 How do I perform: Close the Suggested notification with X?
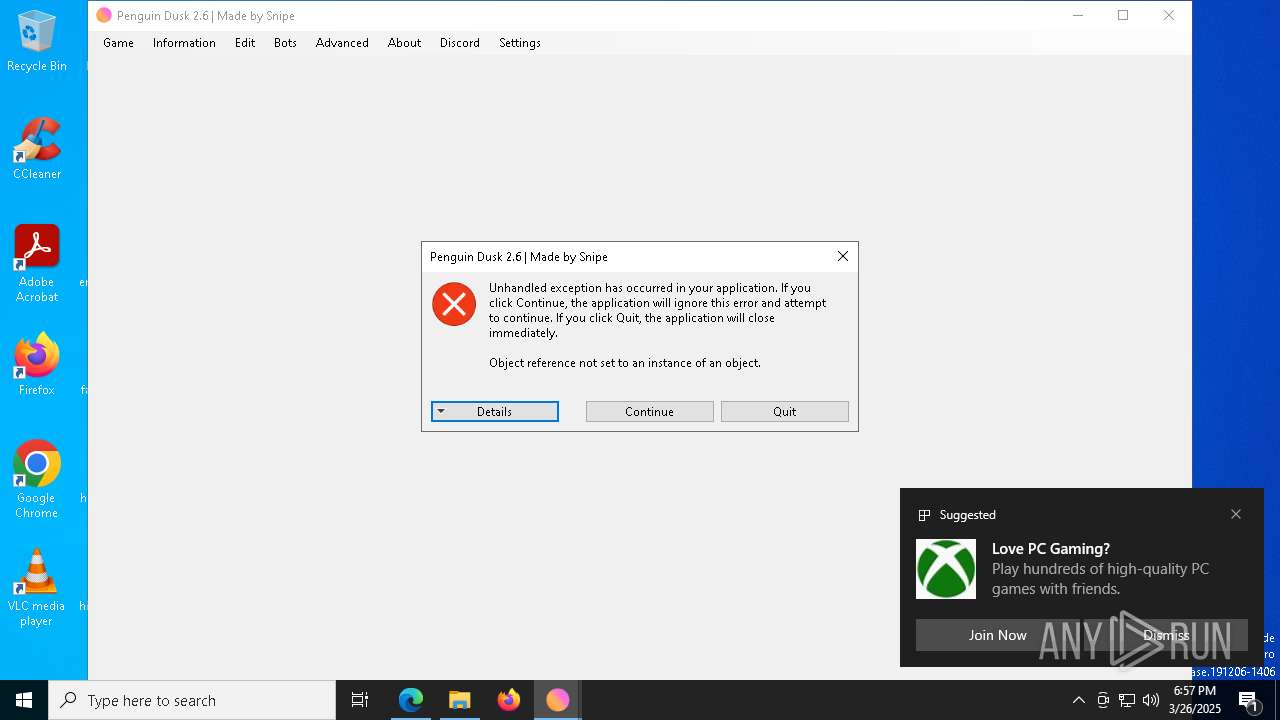coord(1236,514)
